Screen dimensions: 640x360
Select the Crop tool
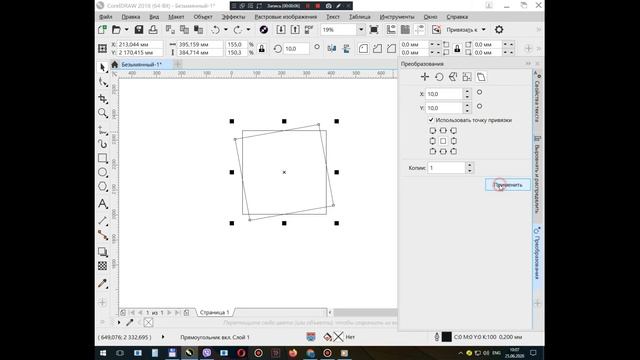pos(102,98)
